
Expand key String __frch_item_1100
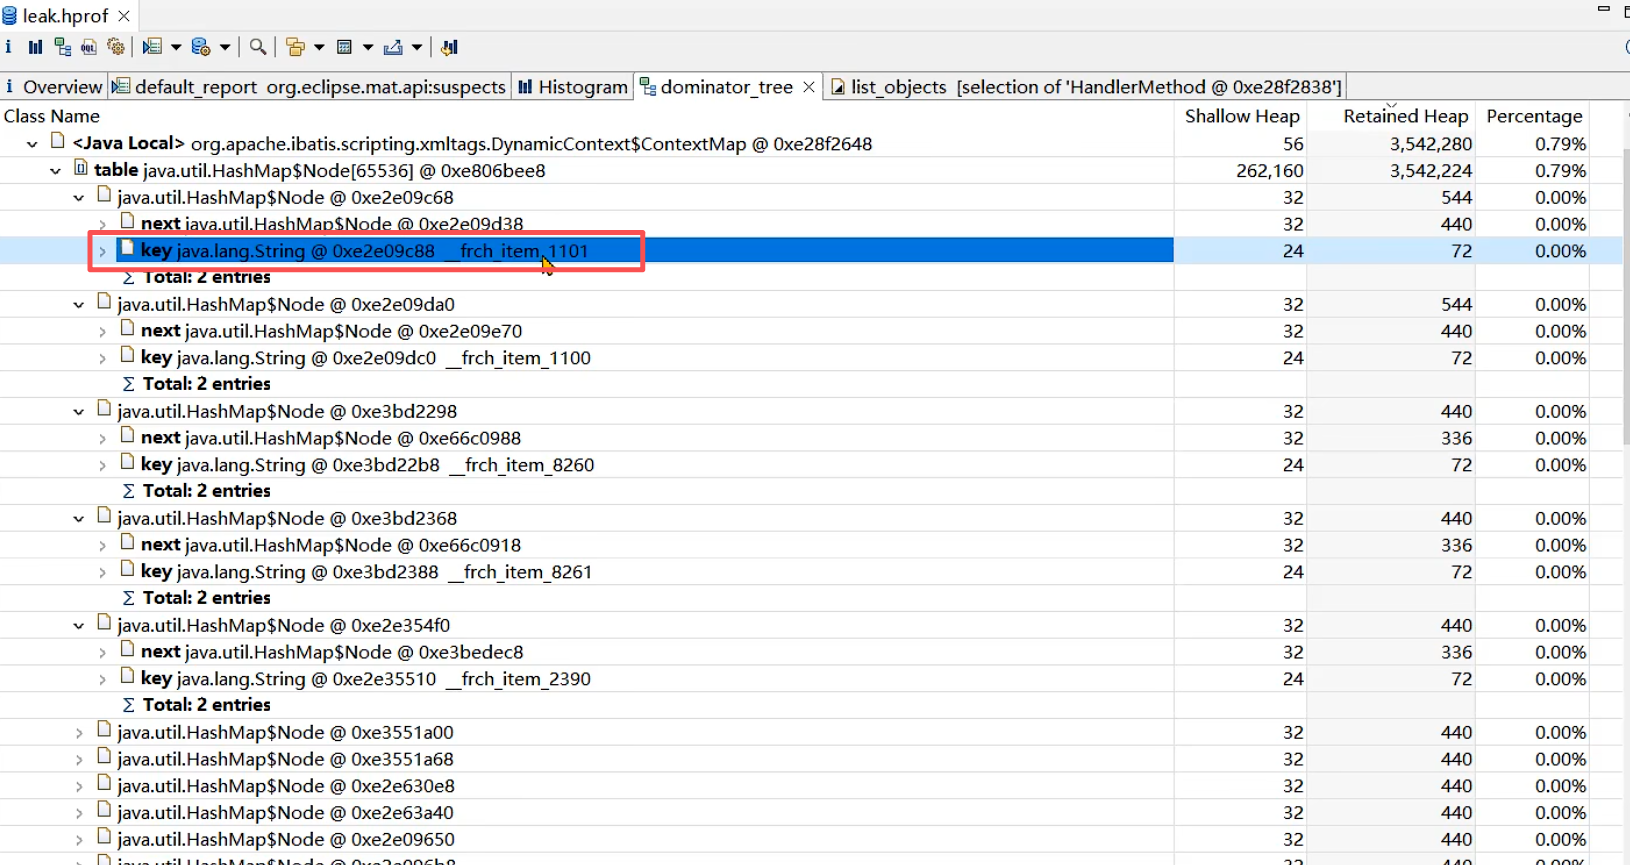(x=102, y=358)
